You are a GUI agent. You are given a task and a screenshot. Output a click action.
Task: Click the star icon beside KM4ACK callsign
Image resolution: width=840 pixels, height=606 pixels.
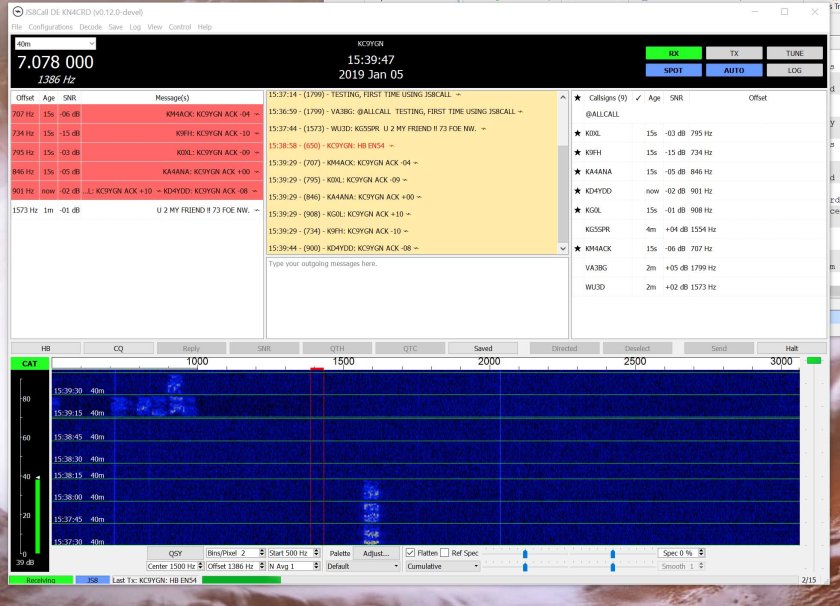pos(577,248)
